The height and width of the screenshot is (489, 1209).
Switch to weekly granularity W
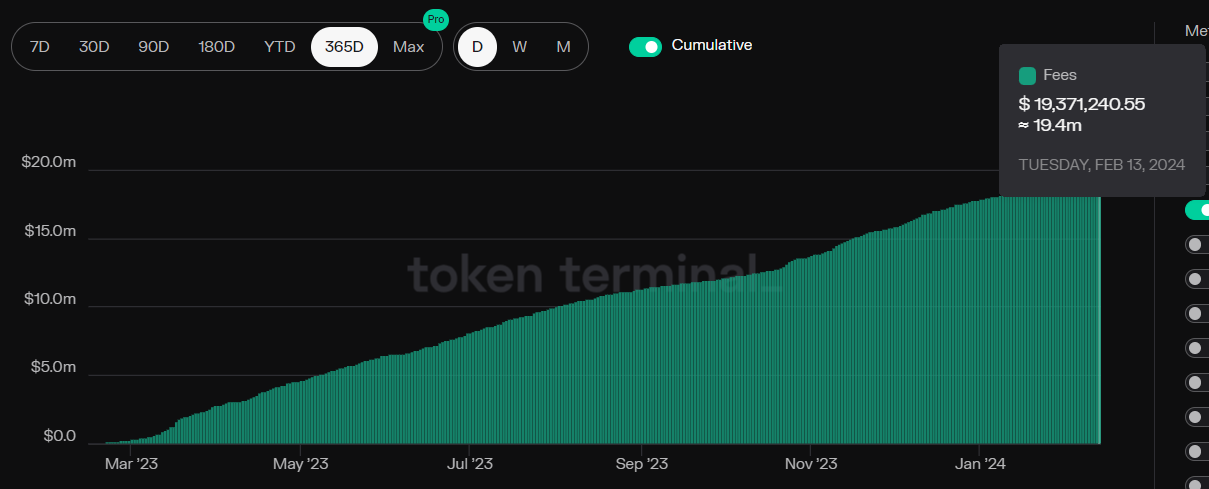coord(520,47)
